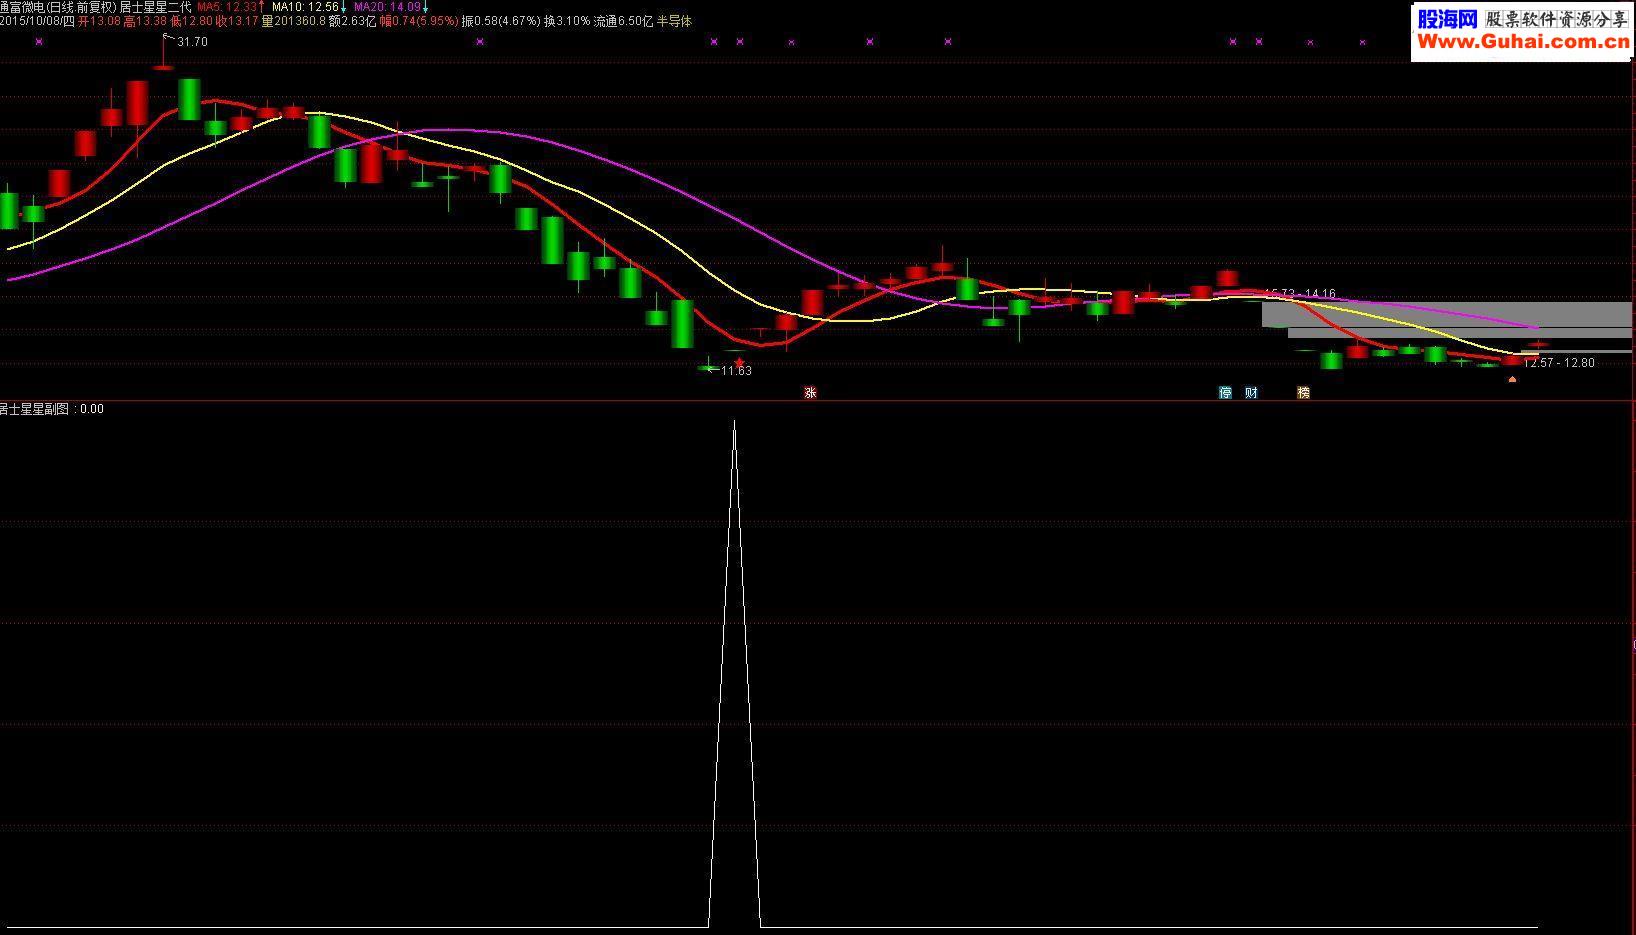This screenshot has height=935, width=1636.
Task: Click the 居士星星副图 sub-chart label
Action: point(35,409)
